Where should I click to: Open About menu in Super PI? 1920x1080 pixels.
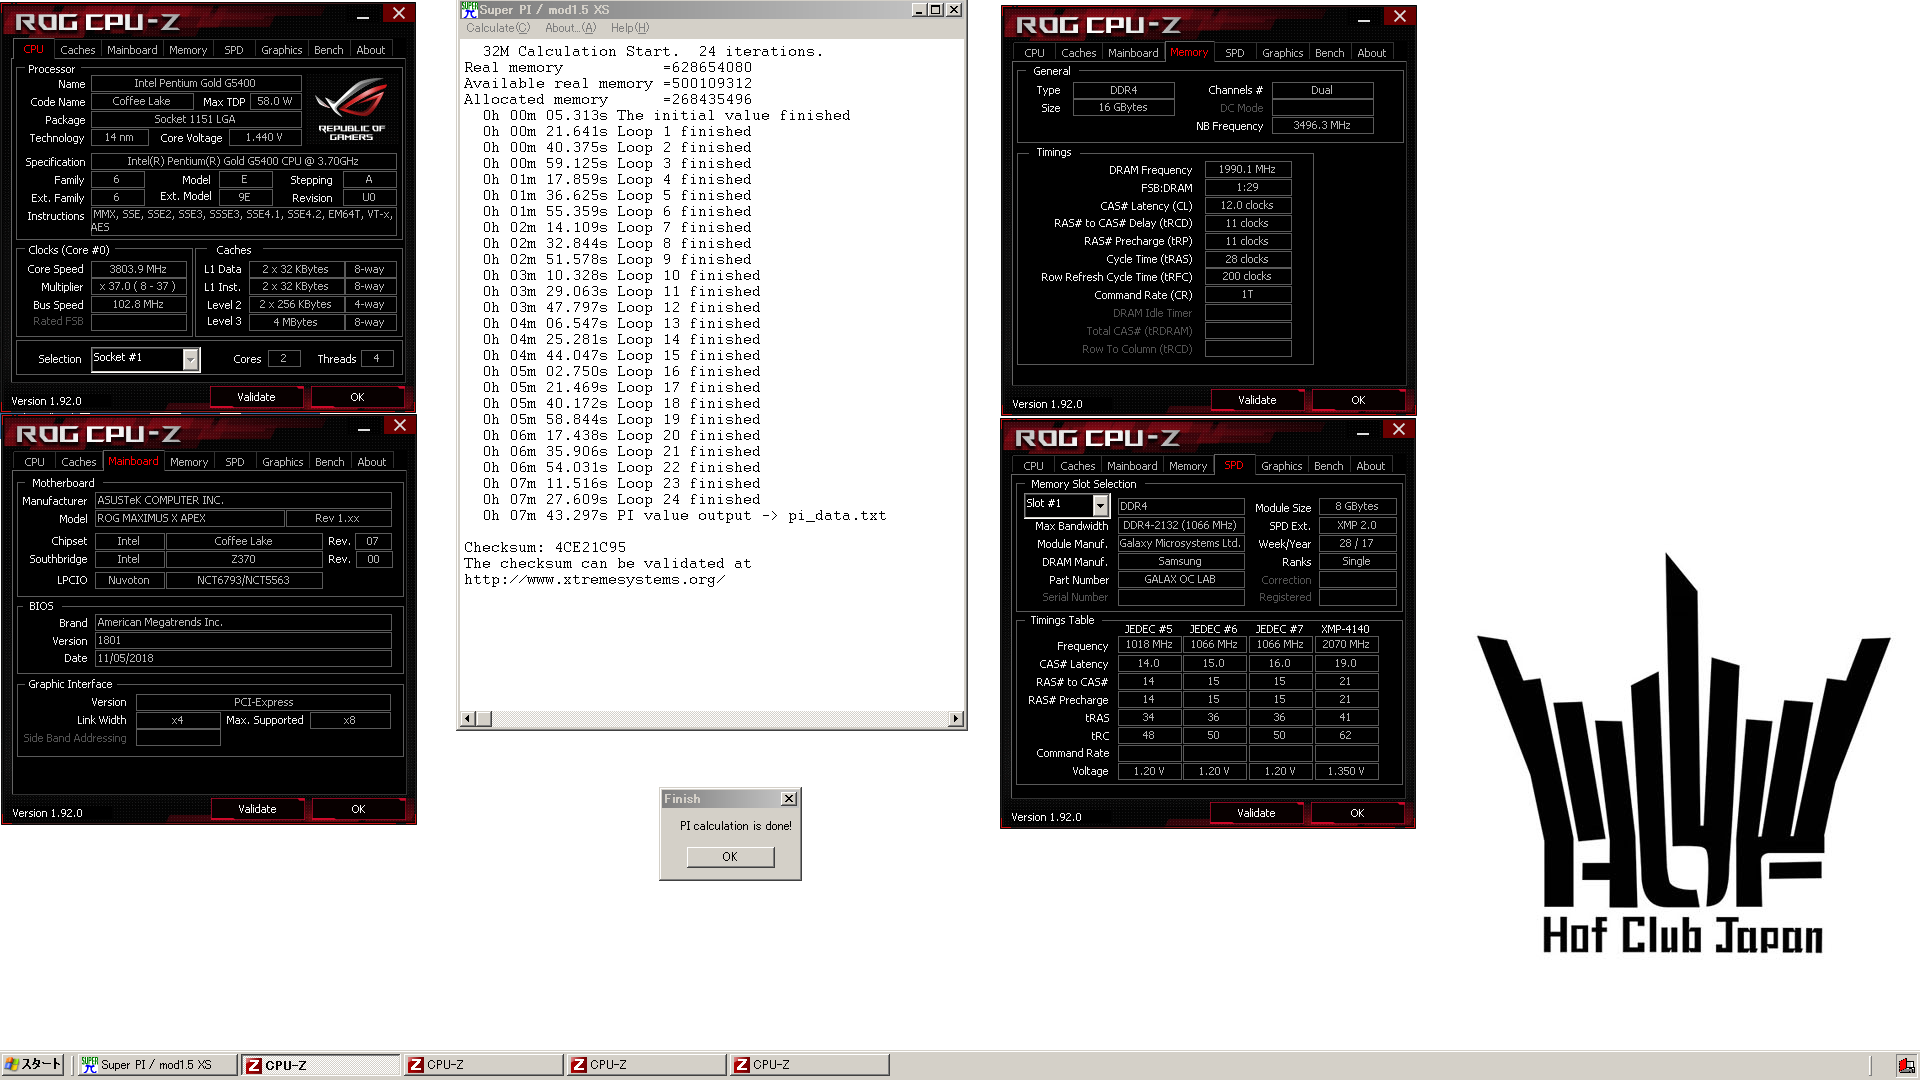coord(570,28)
